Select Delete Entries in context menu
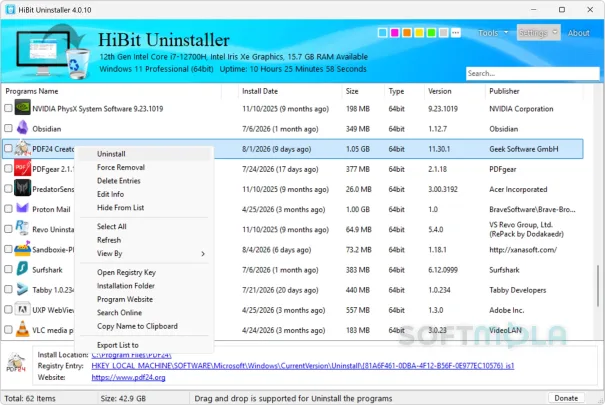Viewport: 605px width, 405px height. pos(145,181)
